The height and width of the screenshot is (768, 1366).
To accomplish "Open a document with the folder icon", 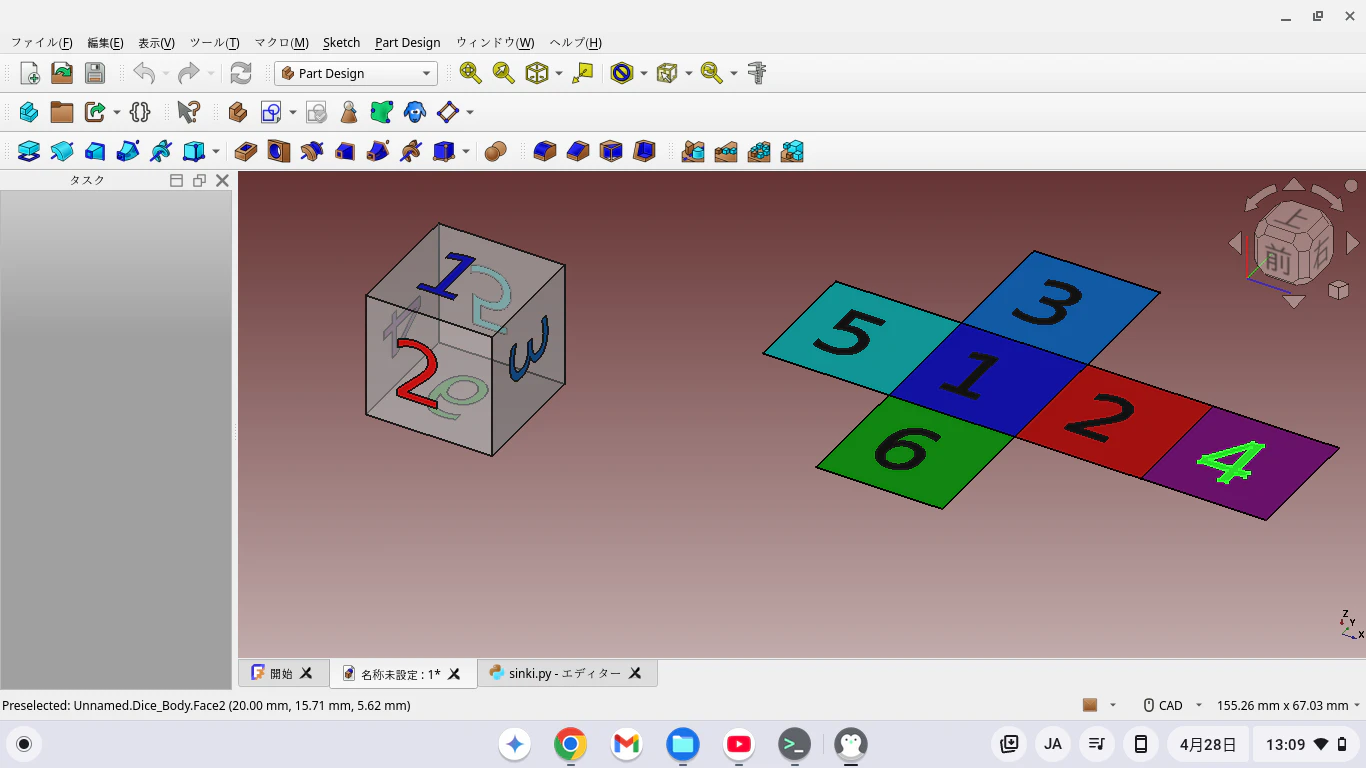I will 62,73.
